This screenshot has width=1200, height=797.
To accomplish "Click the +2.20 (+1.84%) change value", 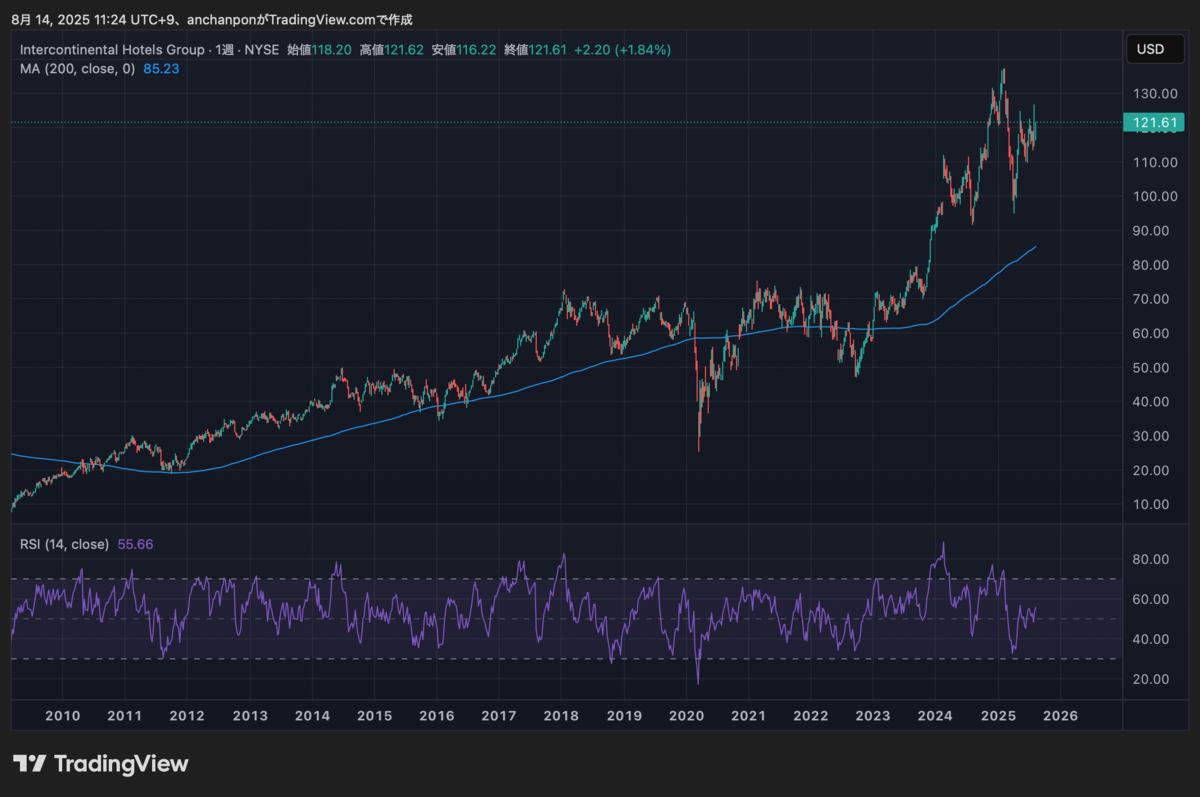I will [623, 49].
